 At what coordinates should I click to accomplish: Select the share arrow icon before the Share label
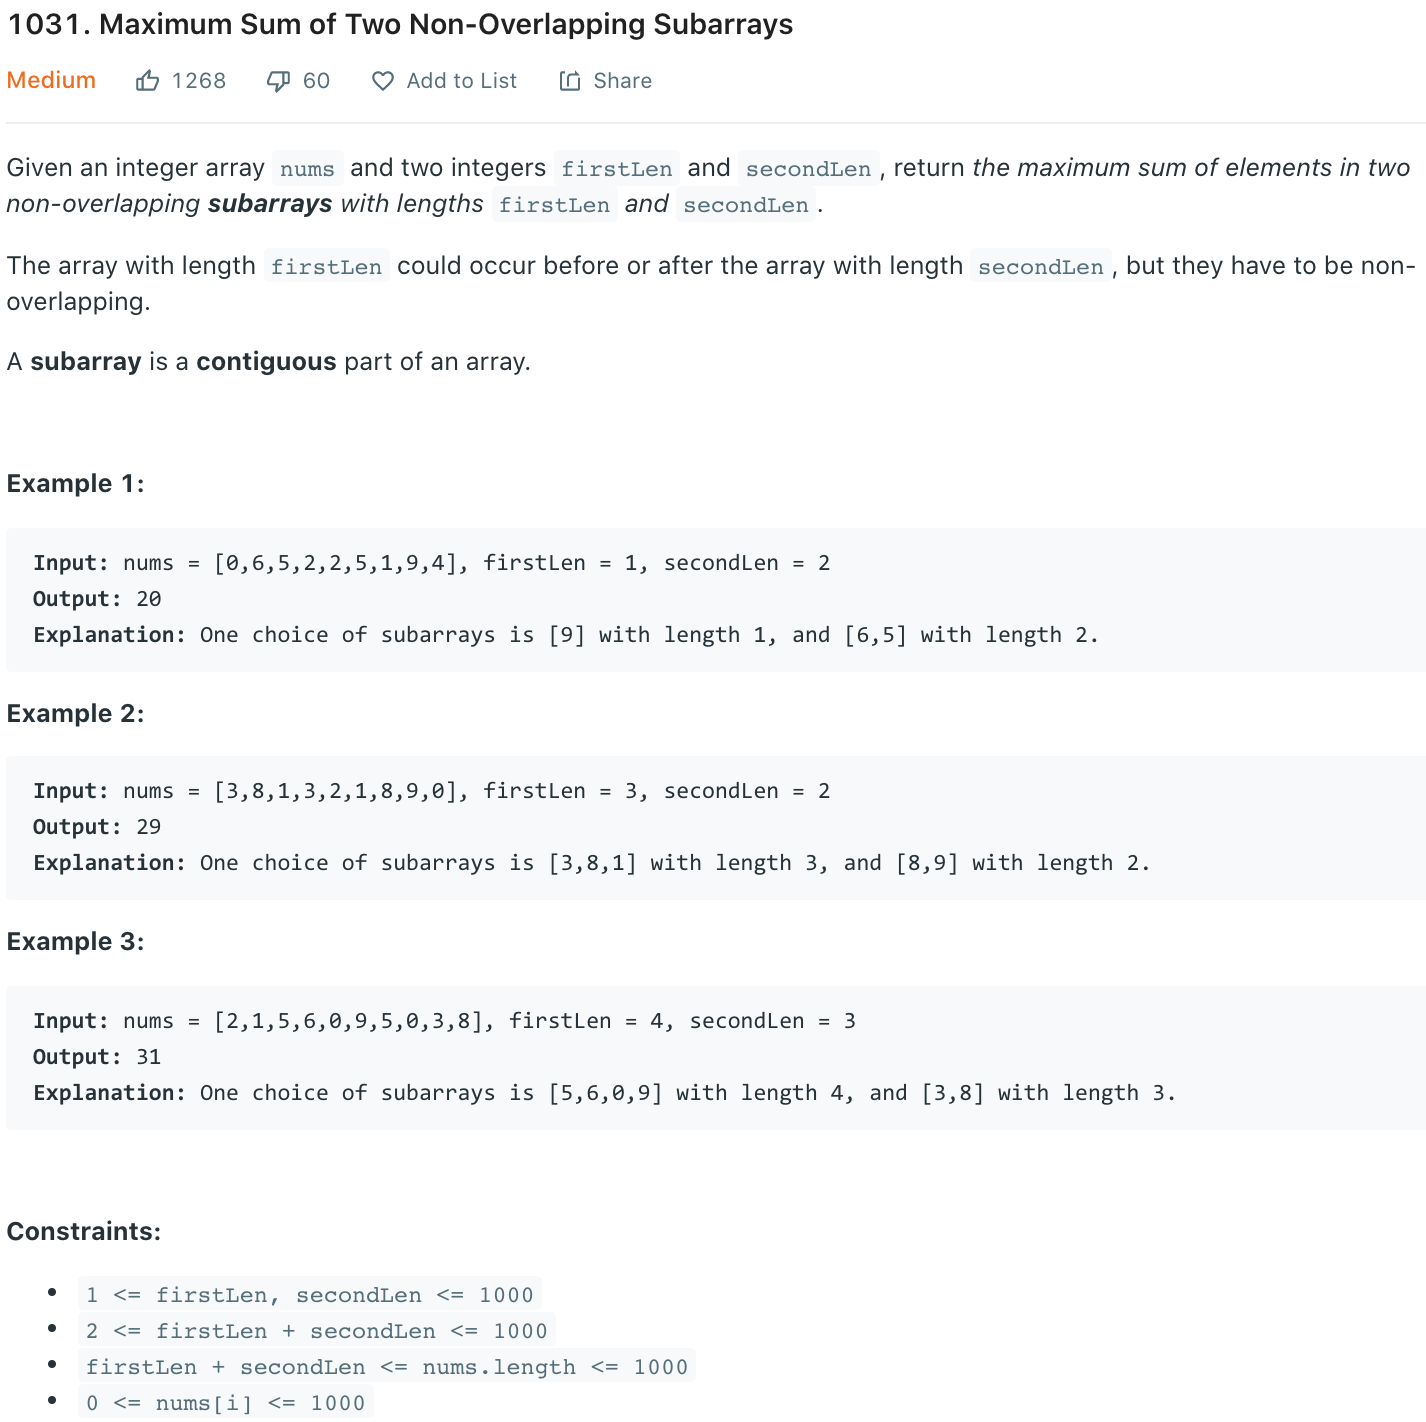click(572, 80)
